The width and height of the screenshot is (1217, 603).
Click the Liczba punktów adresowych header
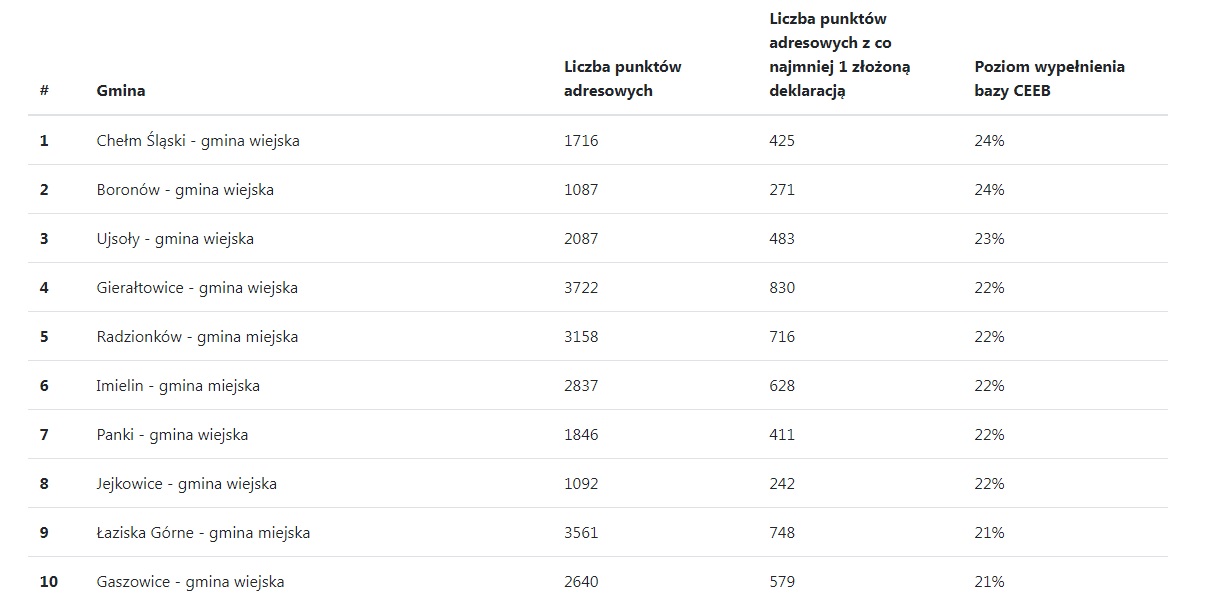(622, 78)
